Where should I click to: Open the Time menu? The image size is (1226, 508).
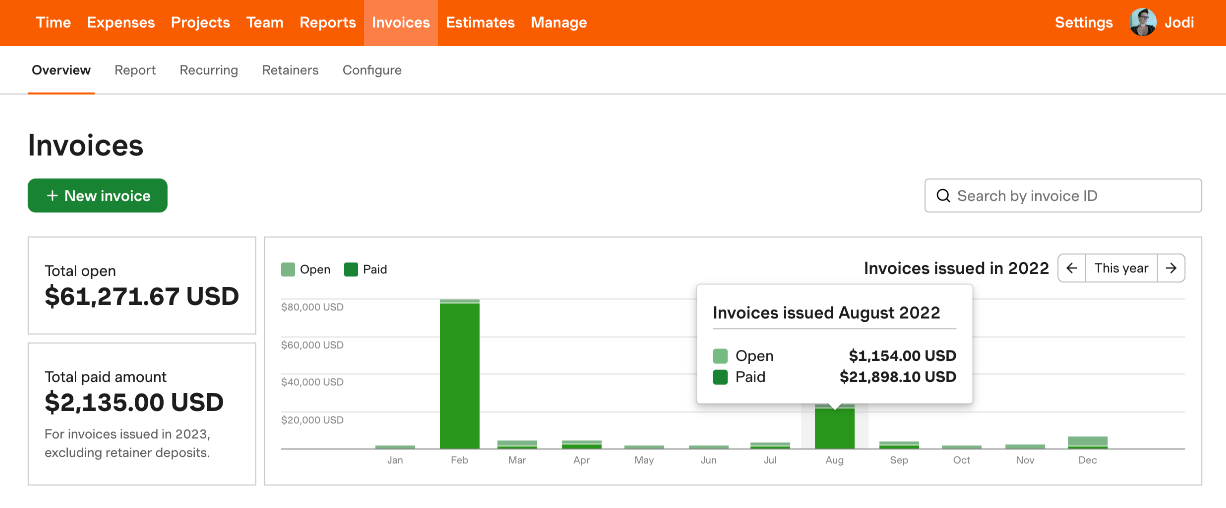point(53,22)
